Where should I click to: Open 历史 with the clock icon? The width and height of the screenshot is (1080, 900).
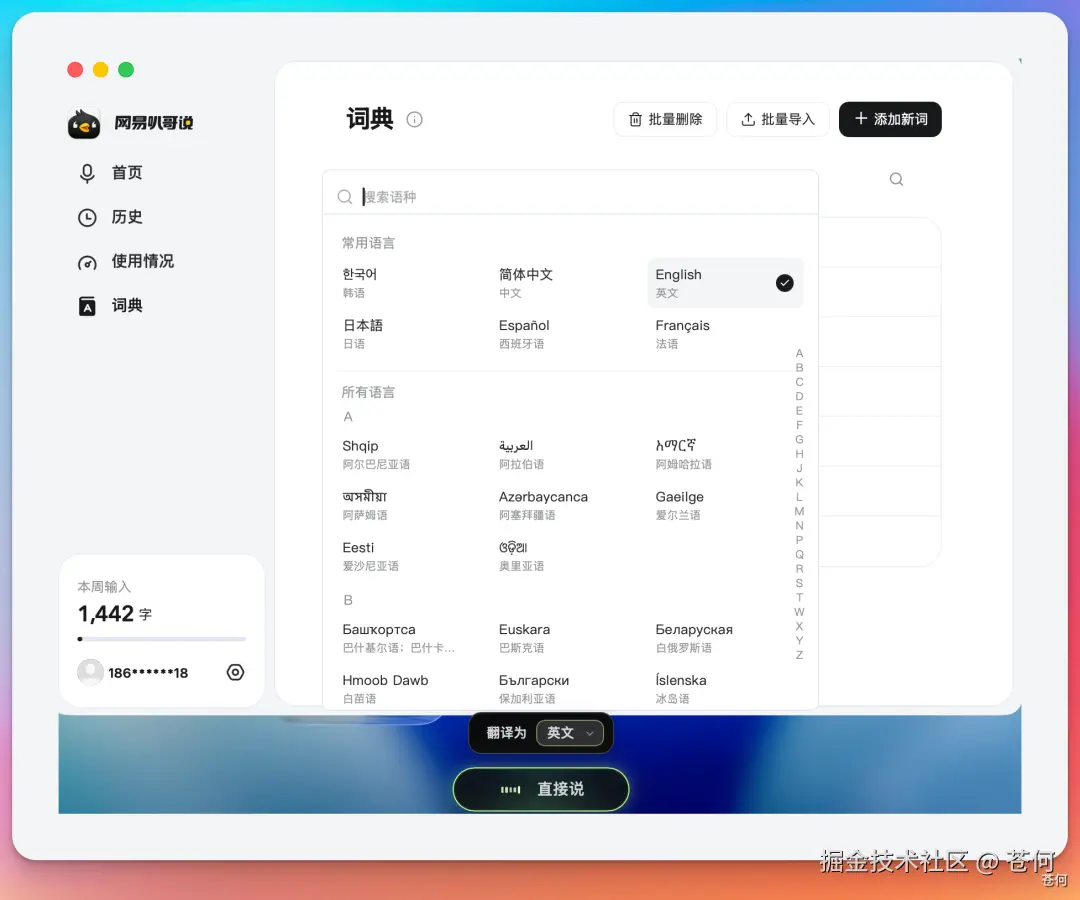tap(111, 217)
